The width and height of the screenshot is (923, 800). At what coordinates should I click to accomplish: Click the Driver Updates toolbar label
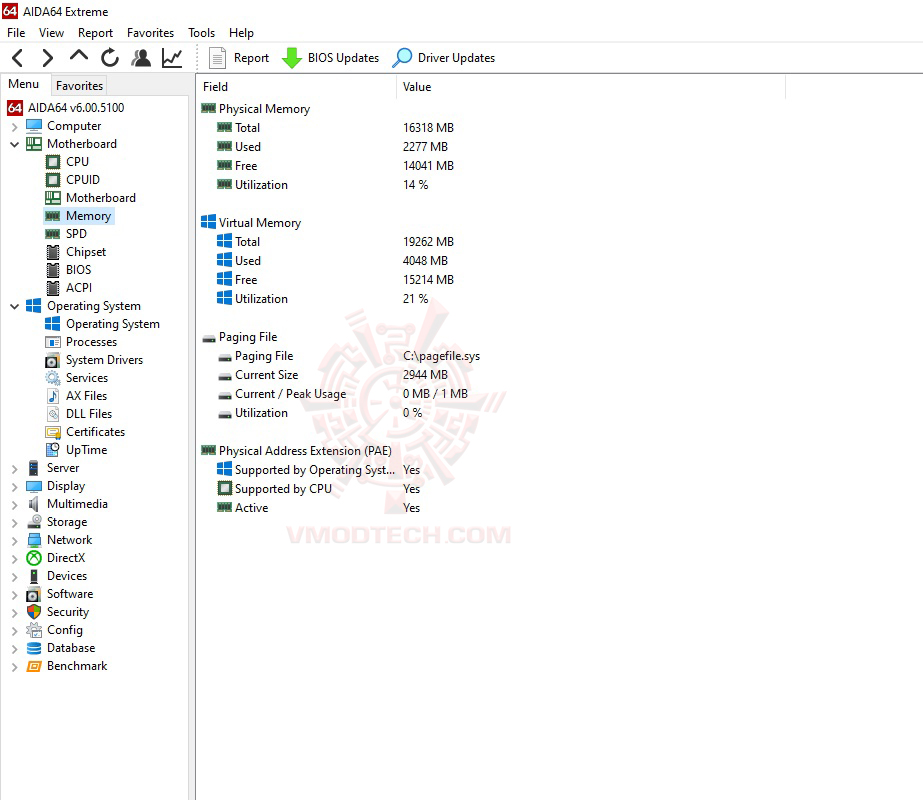[456, 58]
